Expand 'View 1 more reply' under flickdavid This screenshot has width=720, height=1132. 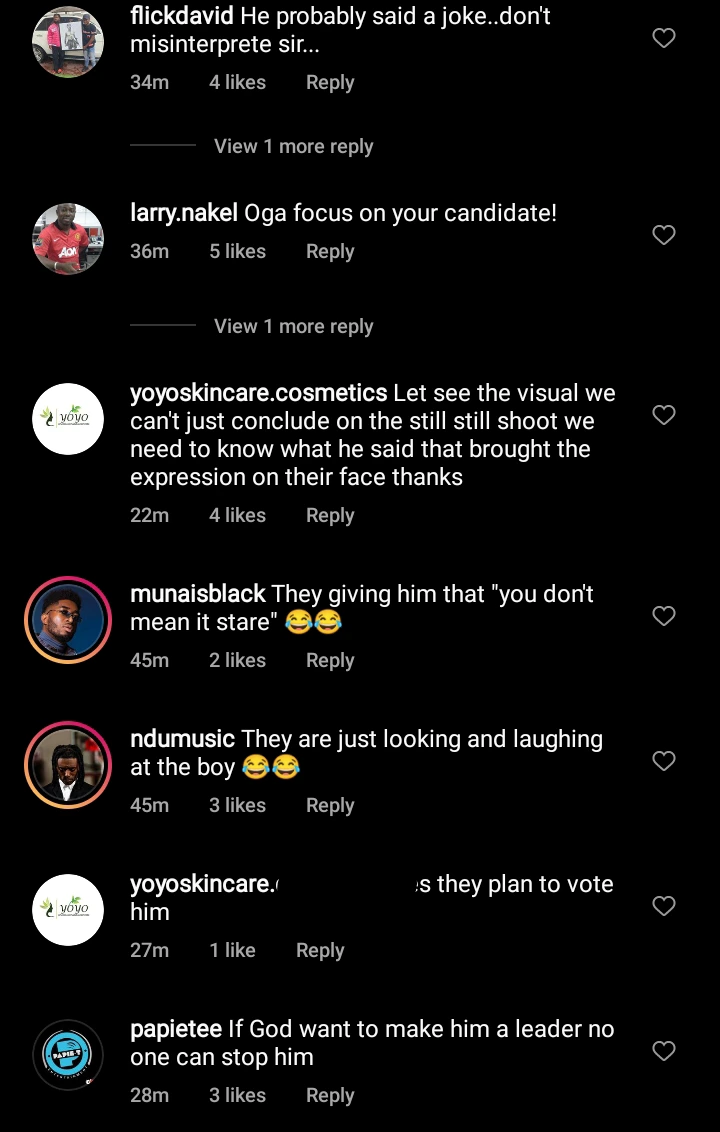pos(293,146)
